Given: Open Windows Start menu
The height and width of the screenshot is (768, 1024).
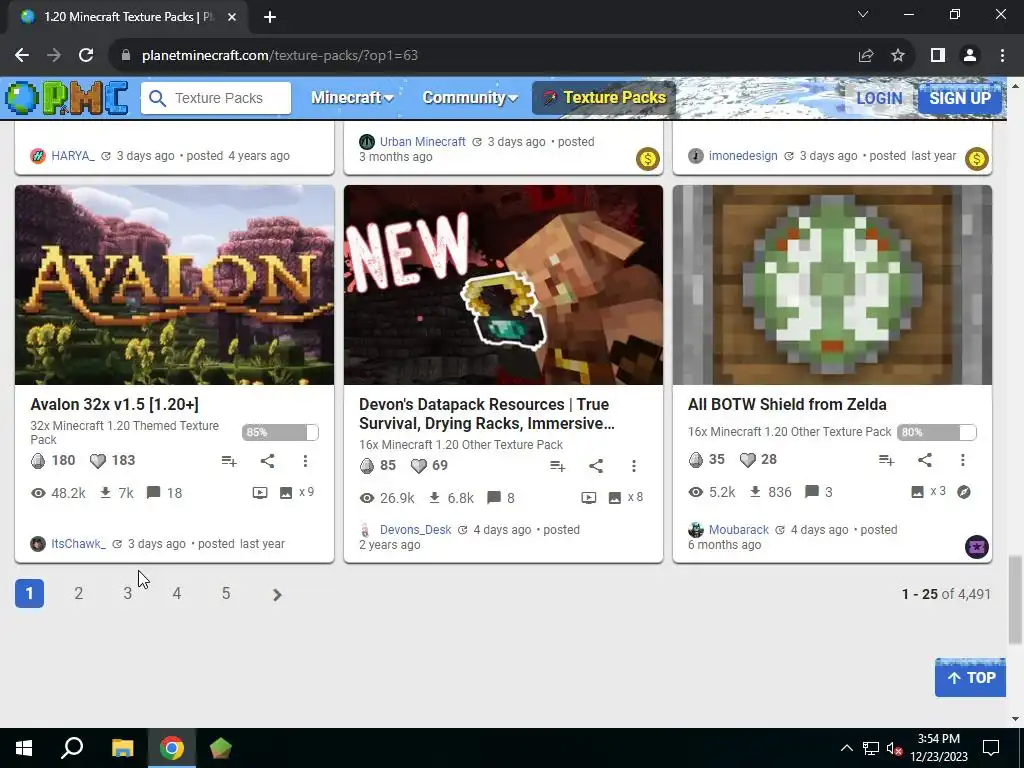Looking at the screenshot, I should pyautogui.click(x=24, y=748).
